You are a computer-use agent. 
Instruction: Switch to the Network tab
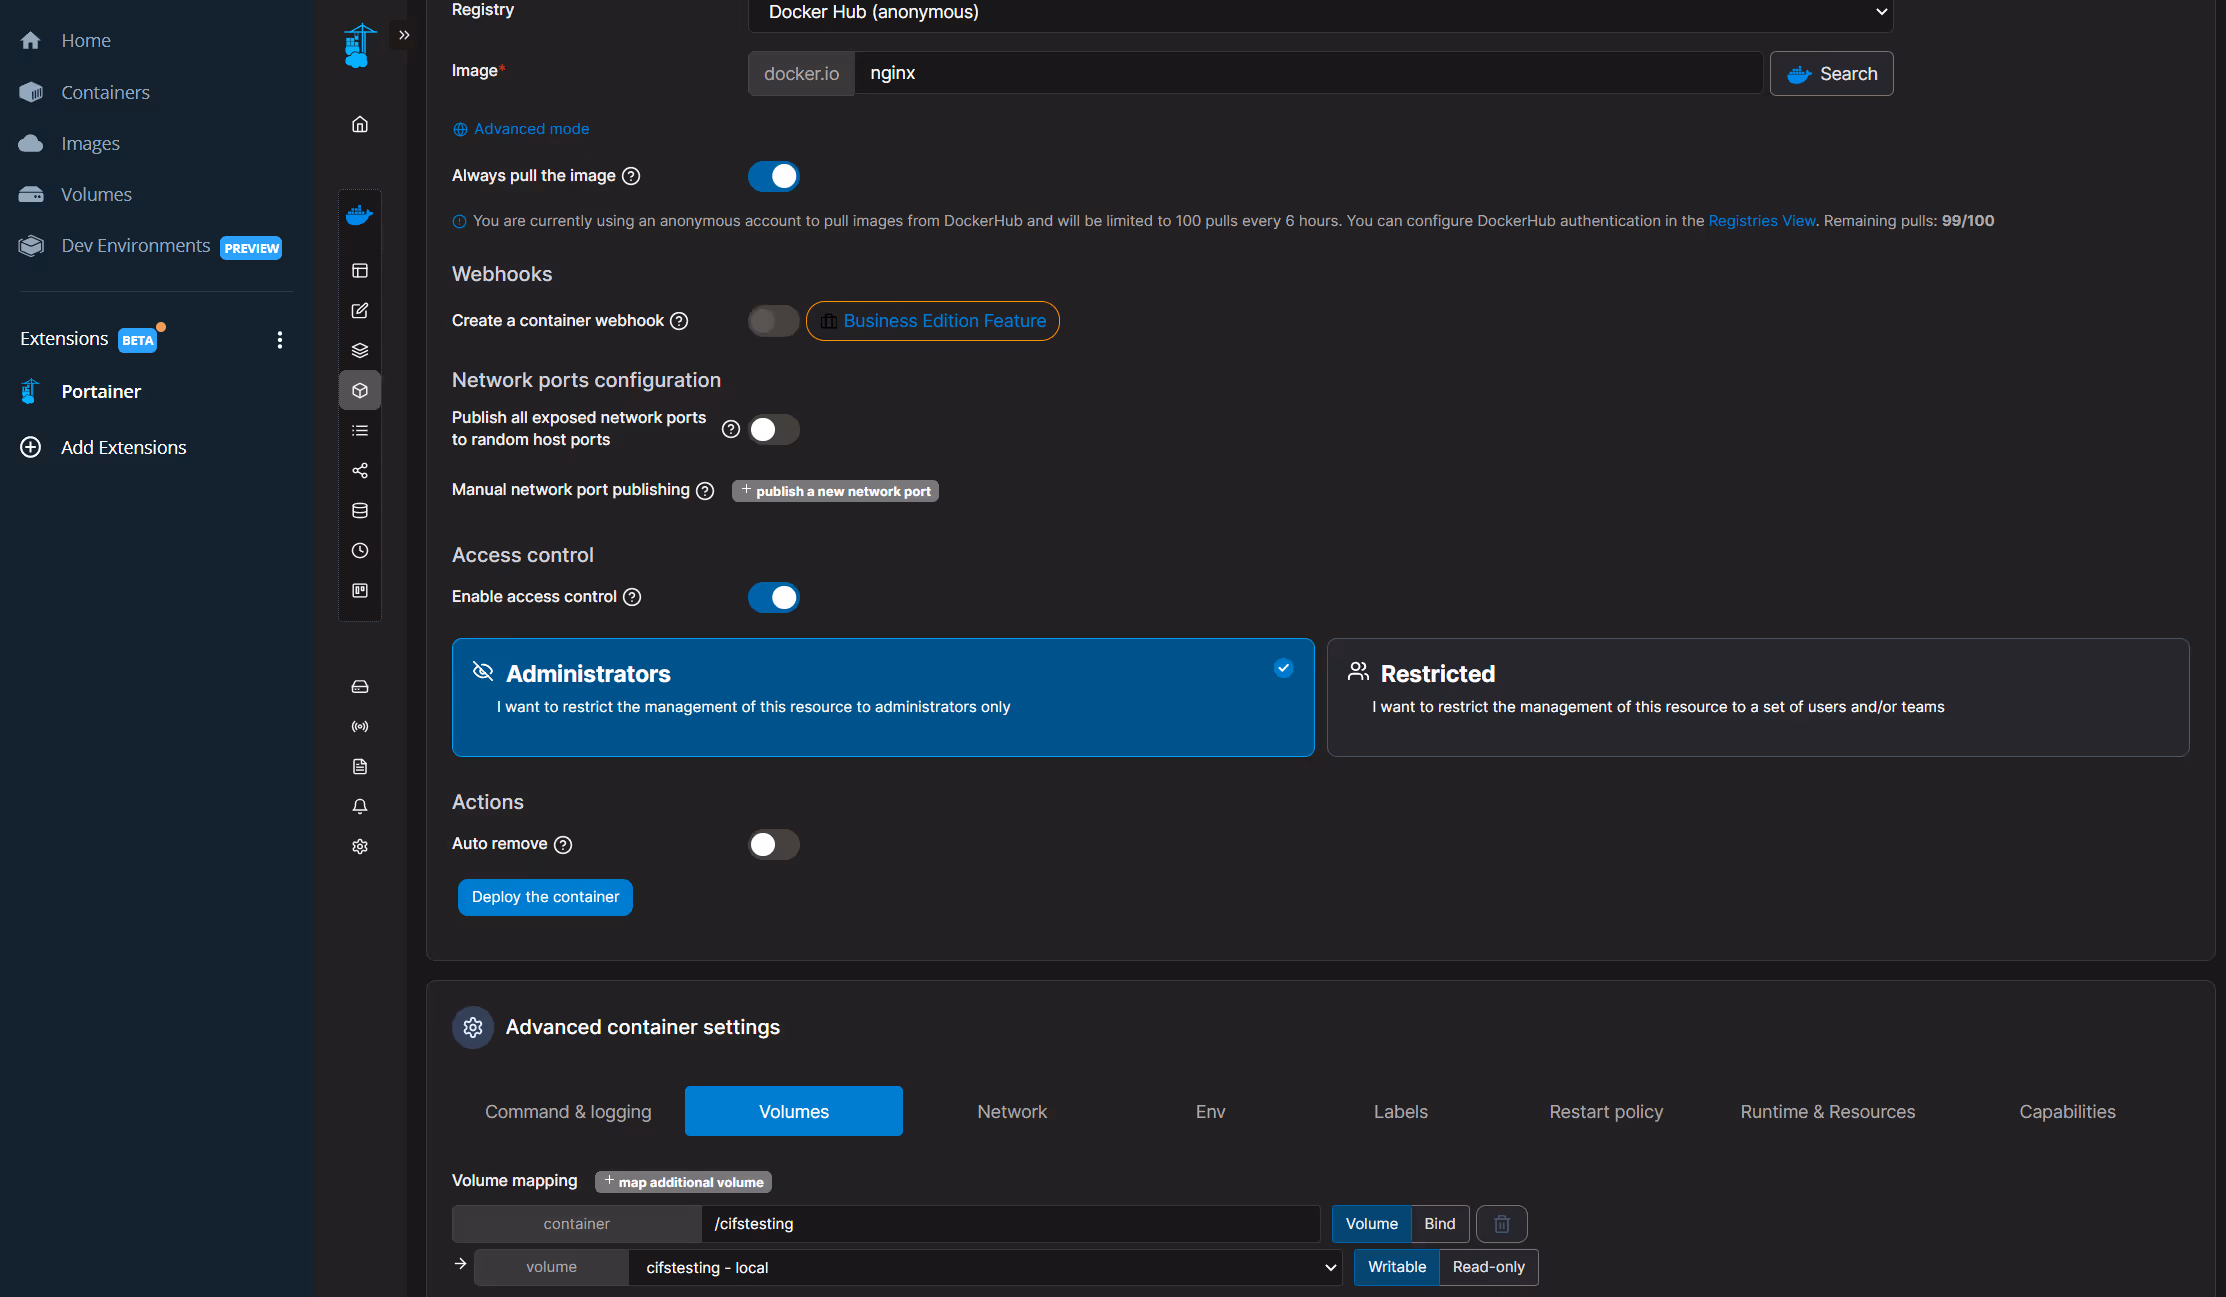1012,1111
